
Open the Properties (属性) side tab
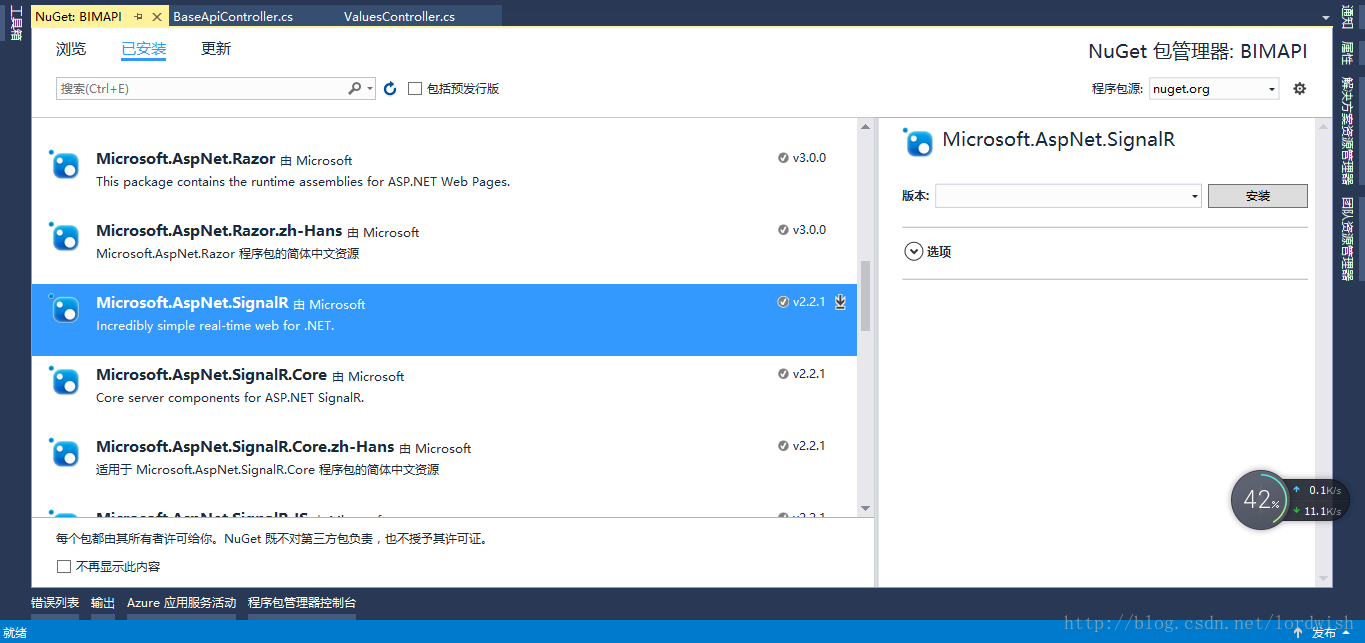click(x=1347, y=53)
